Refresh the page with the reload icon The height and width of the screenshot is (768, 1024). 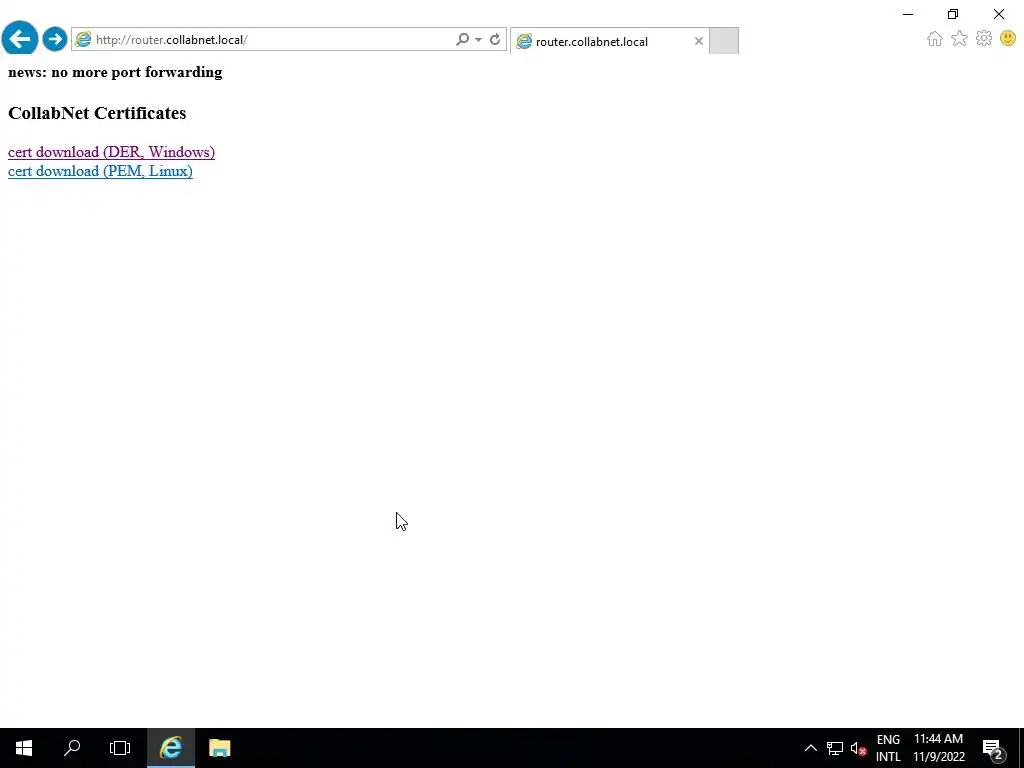coord(495,39)
